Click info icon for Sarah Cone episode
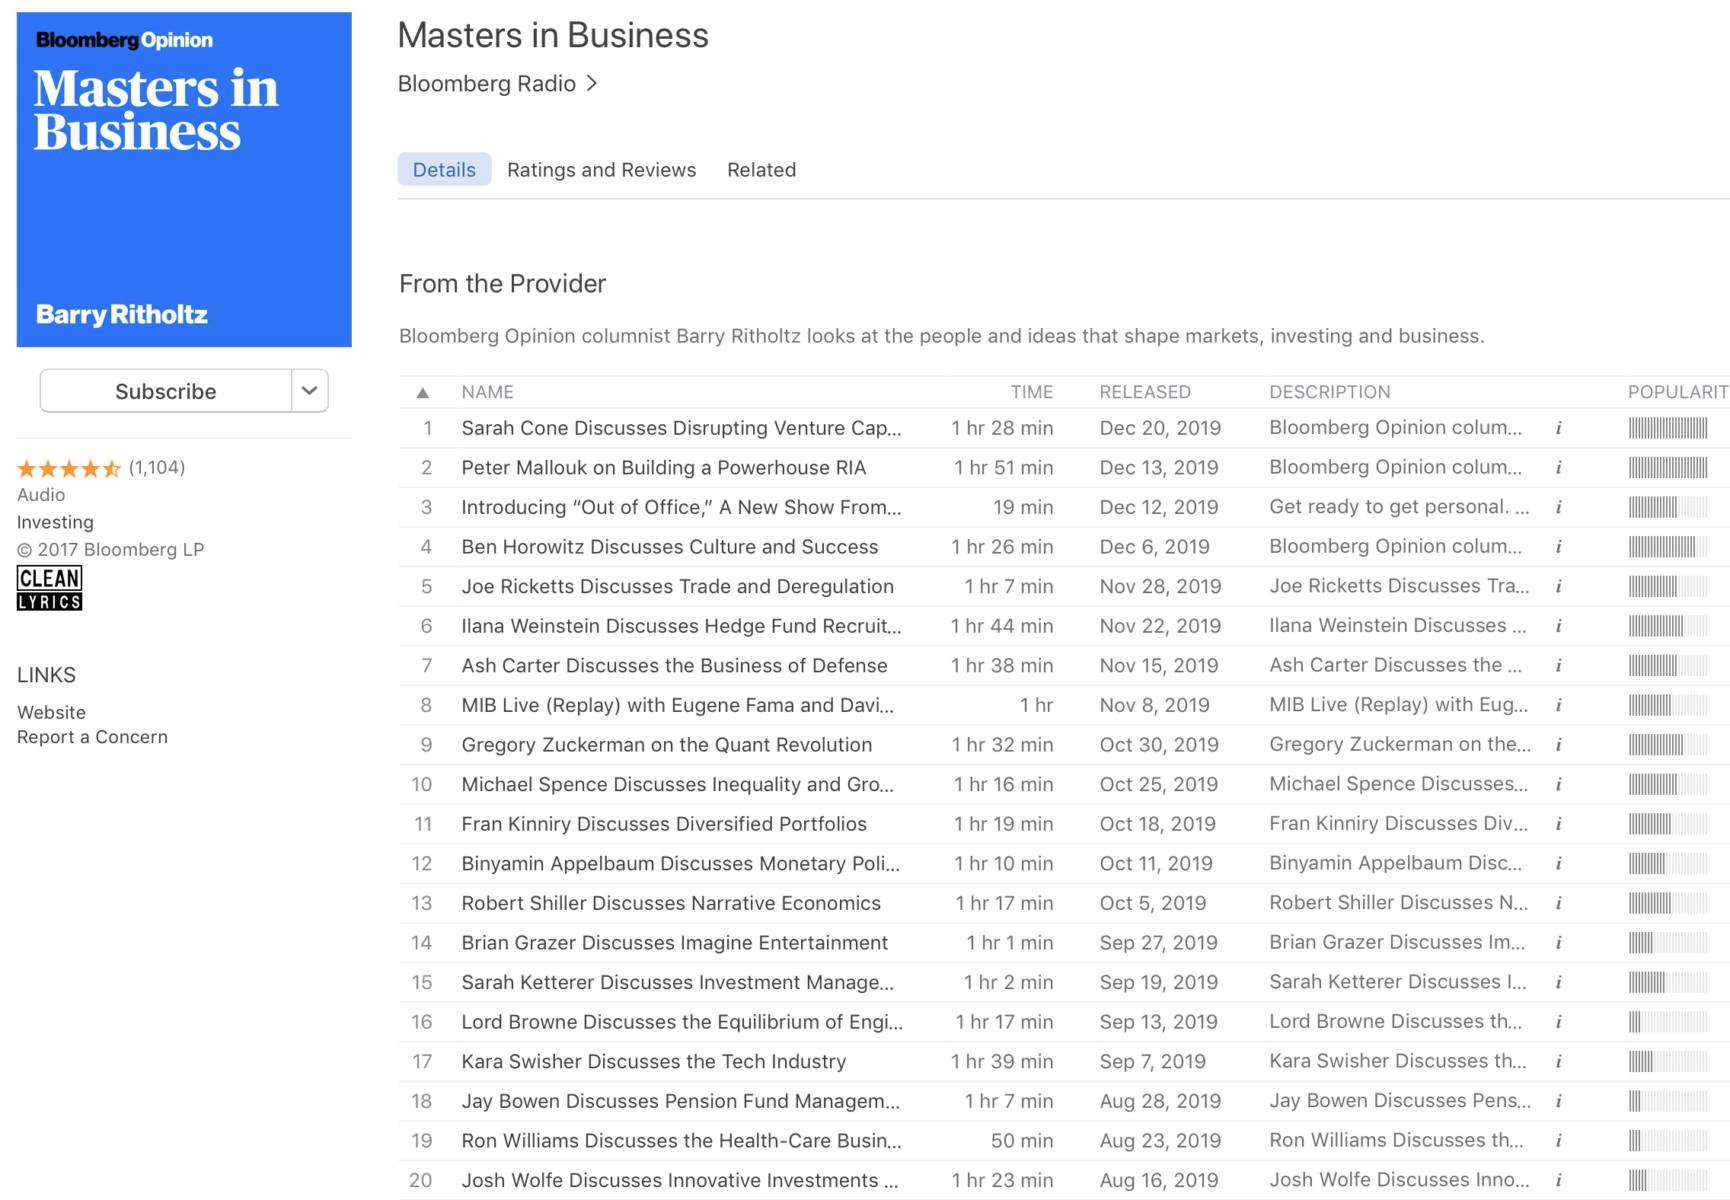This screenshot has width=1730, height=1200. tap(1558, 428)
